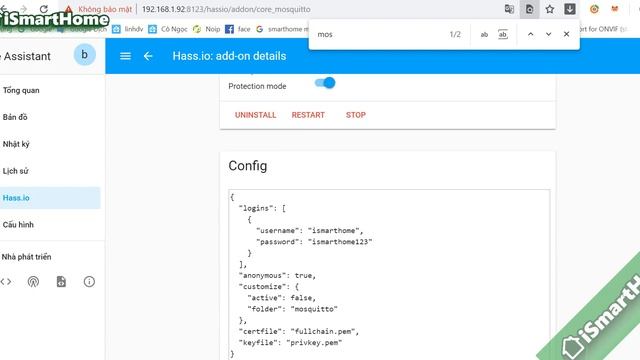Open Cấu hình in the sidebar
This screenshot has width=640, height=360.
pyautogui.click(x=50, y=224)
